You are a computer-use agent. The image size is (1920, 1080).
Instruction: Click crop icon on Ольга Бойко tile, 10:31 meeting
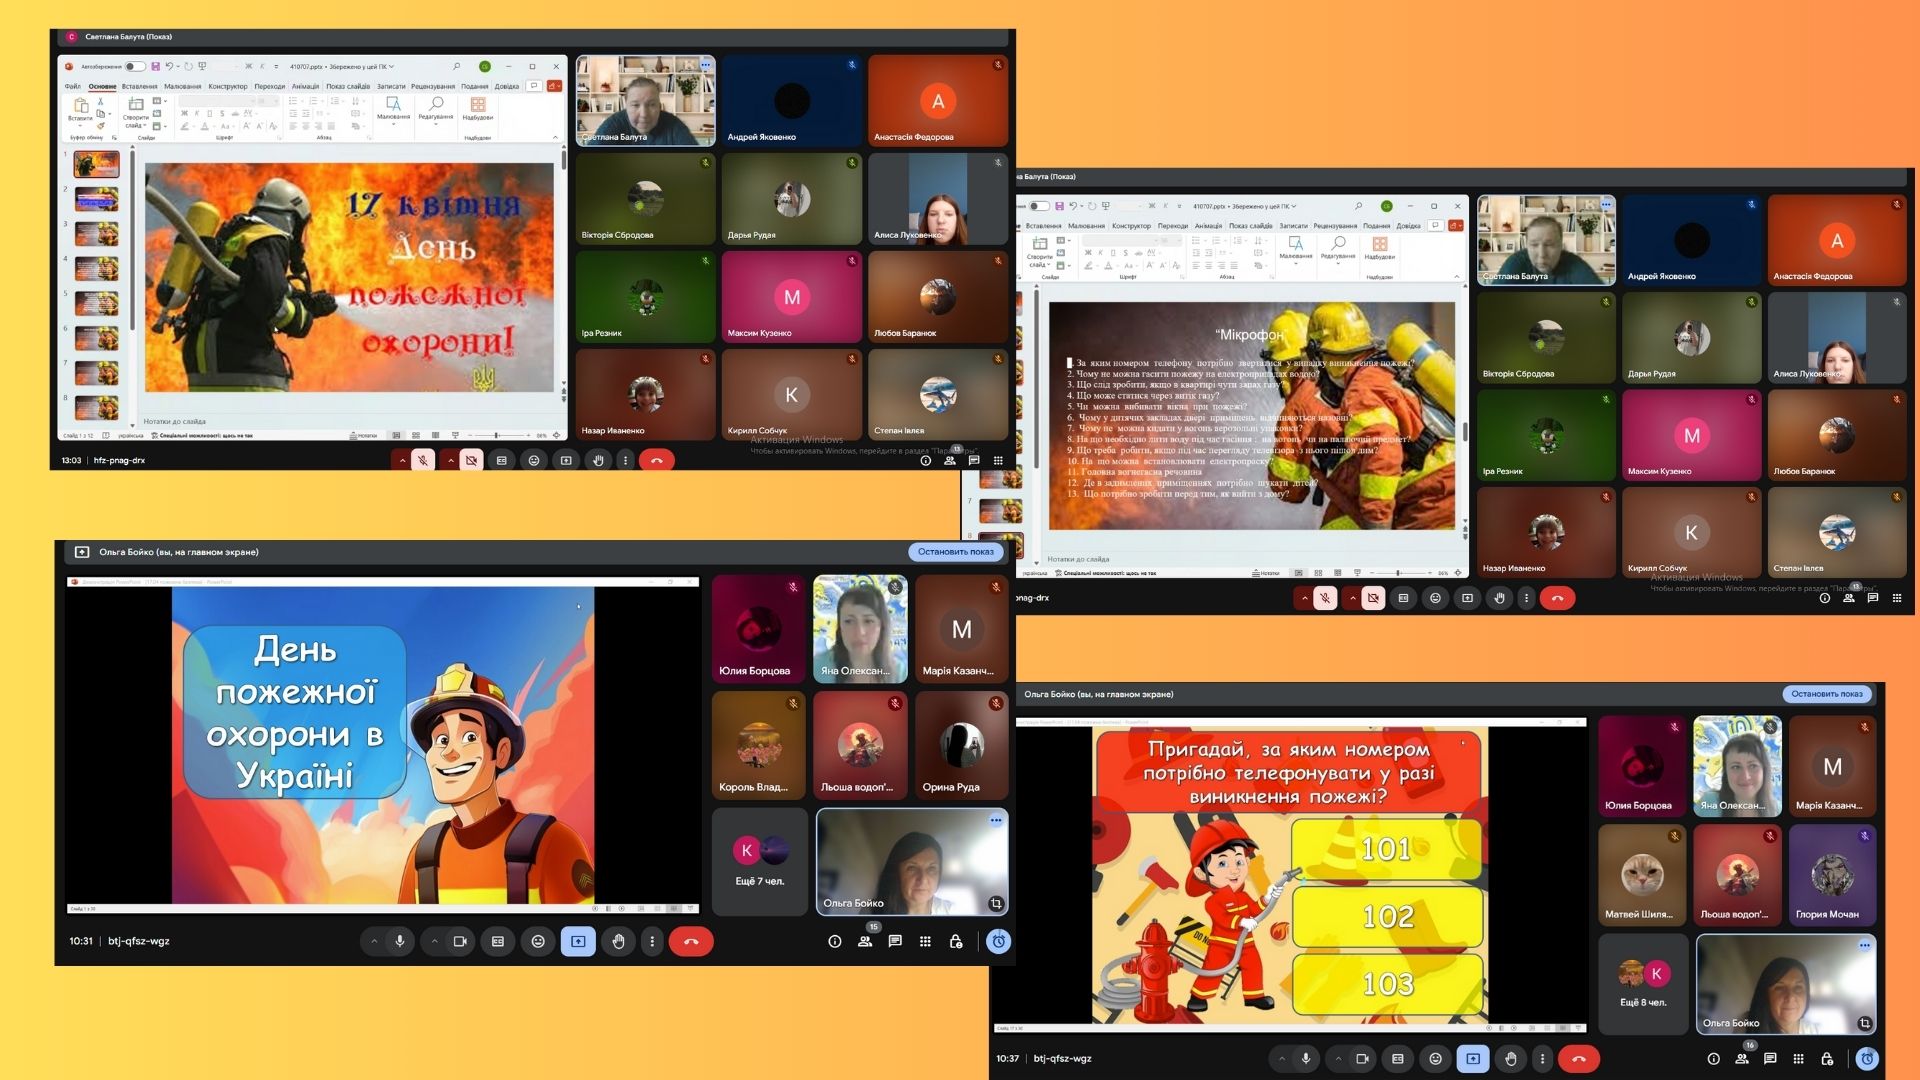coord(995,903)
